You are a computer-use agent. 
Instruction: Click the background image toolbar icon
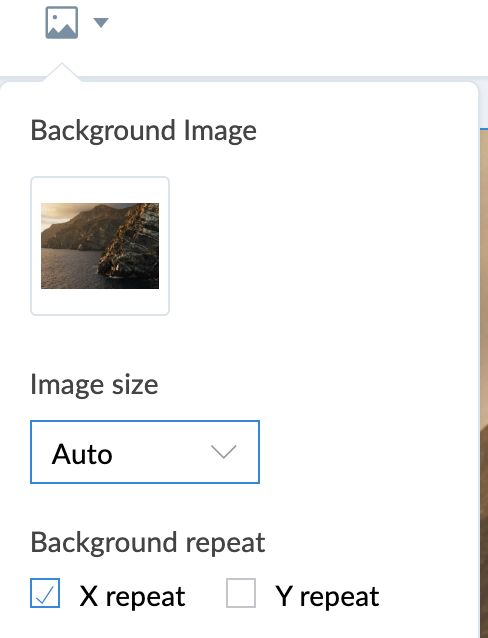[x=61, y=22]
